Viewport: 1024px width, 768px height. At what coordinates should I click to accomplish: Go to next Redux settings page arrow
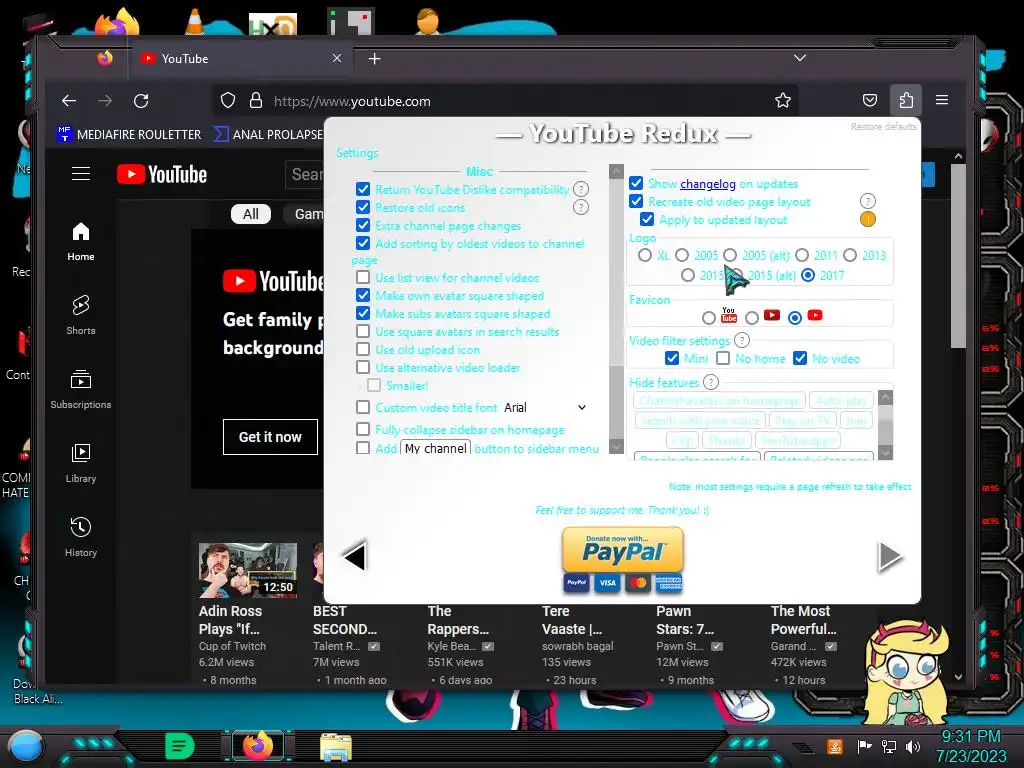click(x=889, y=556)
